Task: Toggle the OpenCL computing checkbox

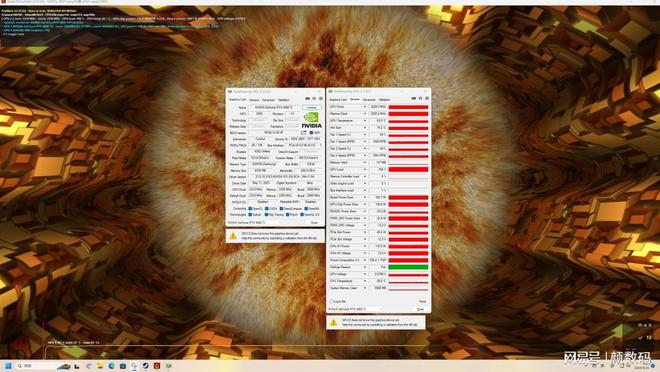Action: pos(250,209)
